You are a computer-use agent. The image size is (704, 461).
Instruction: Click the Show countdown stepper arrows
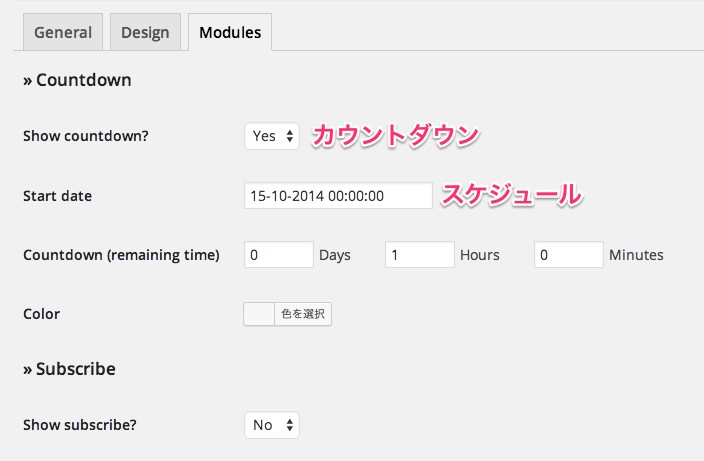tap(290, 136)
